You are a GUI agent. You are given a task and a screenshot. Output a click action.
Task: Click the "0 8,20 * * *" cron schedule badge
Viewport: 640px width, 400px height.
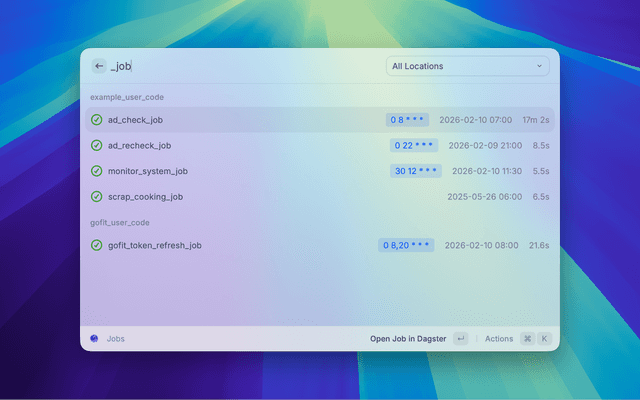[x=406, y=245]
